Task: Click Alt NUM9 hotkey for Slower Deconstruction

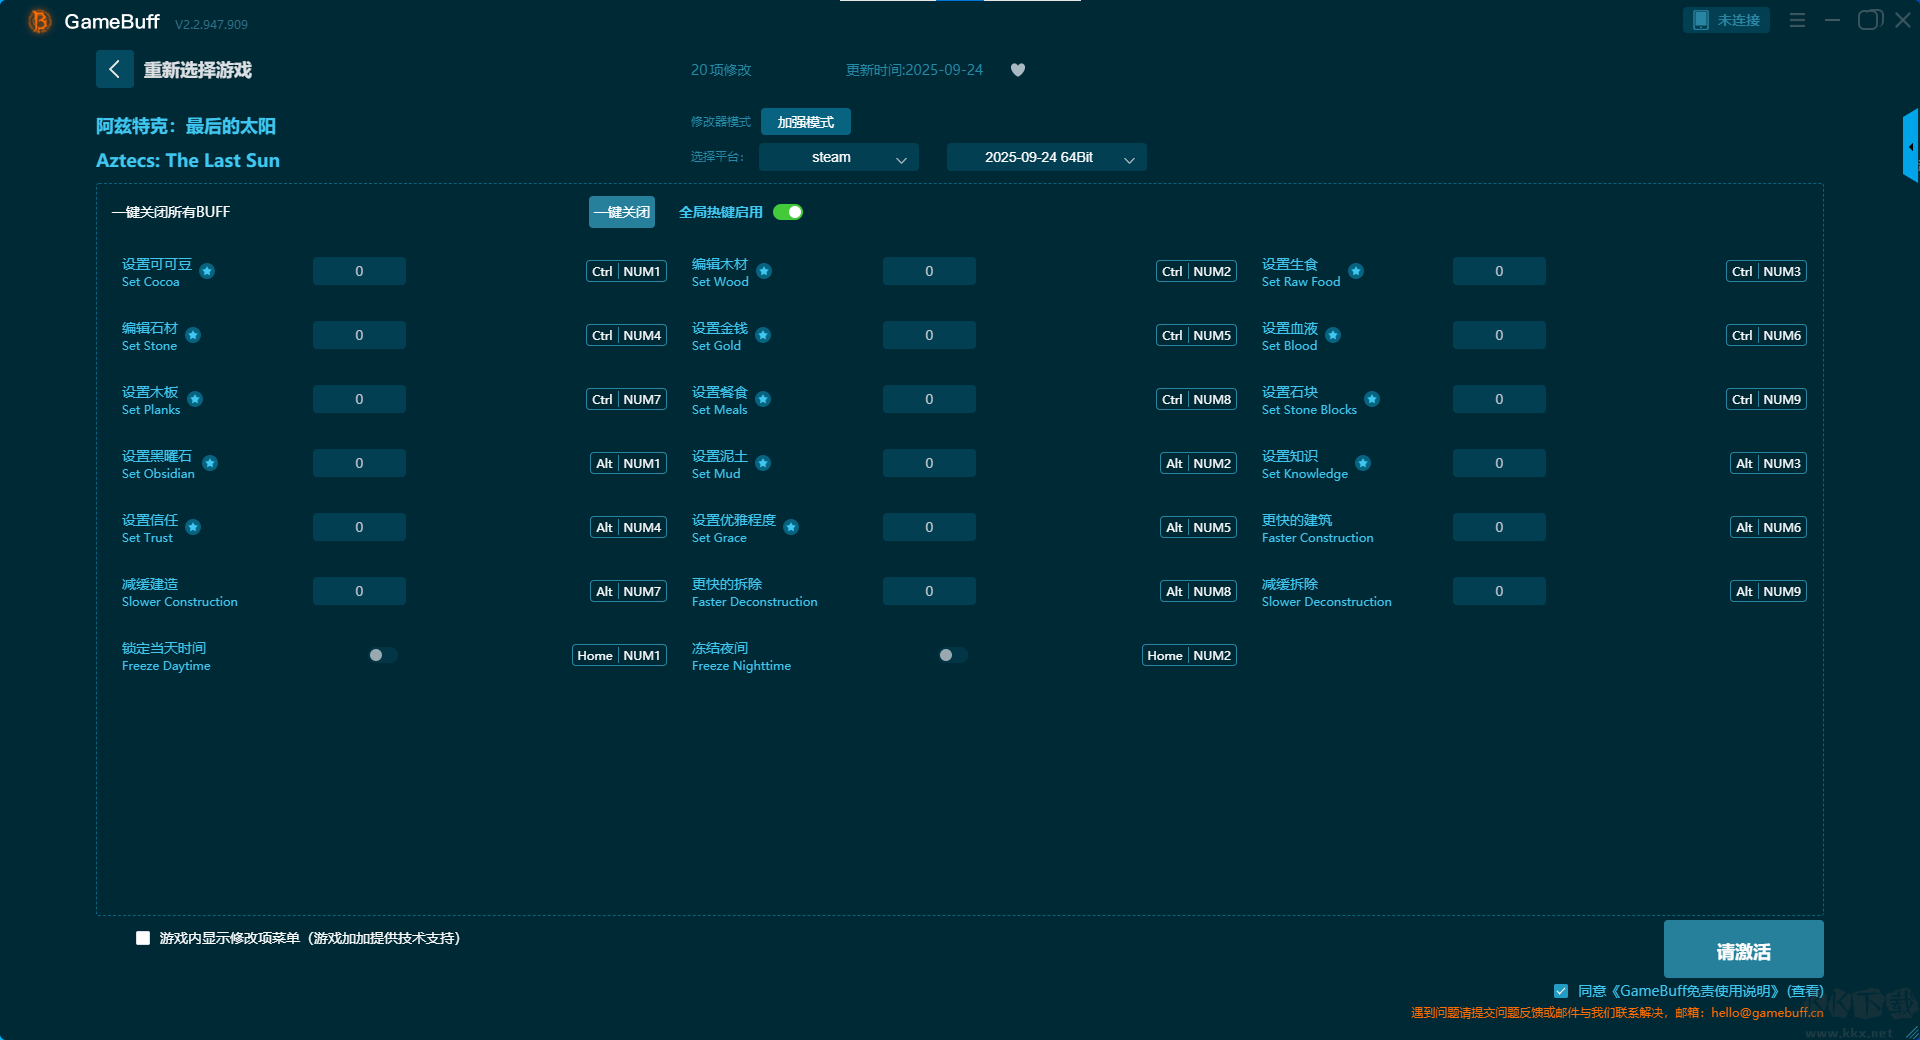Action: click(x=1768, y=591)
